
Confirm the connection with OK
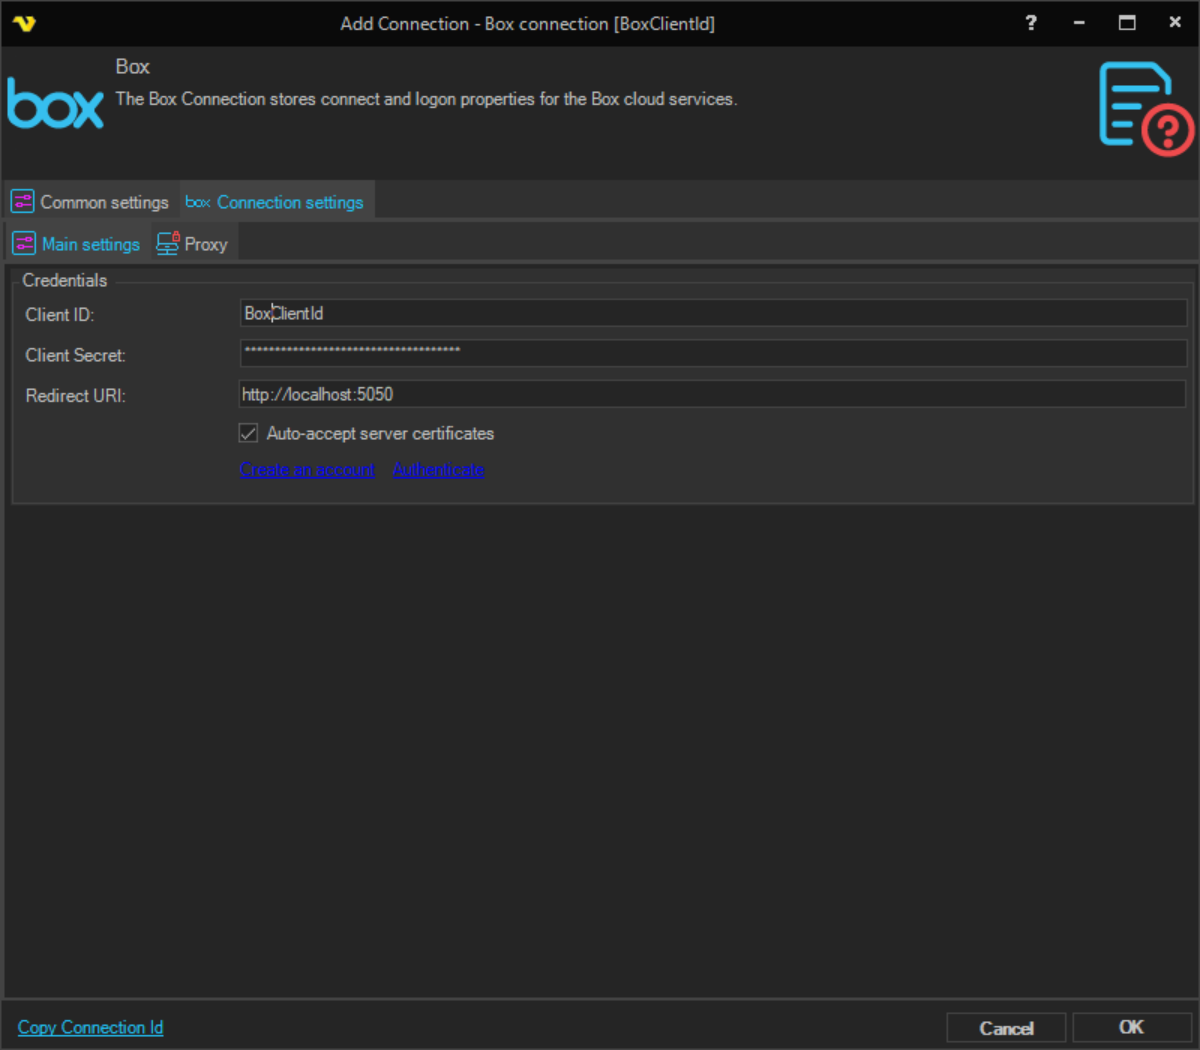coord(1130,1027)
